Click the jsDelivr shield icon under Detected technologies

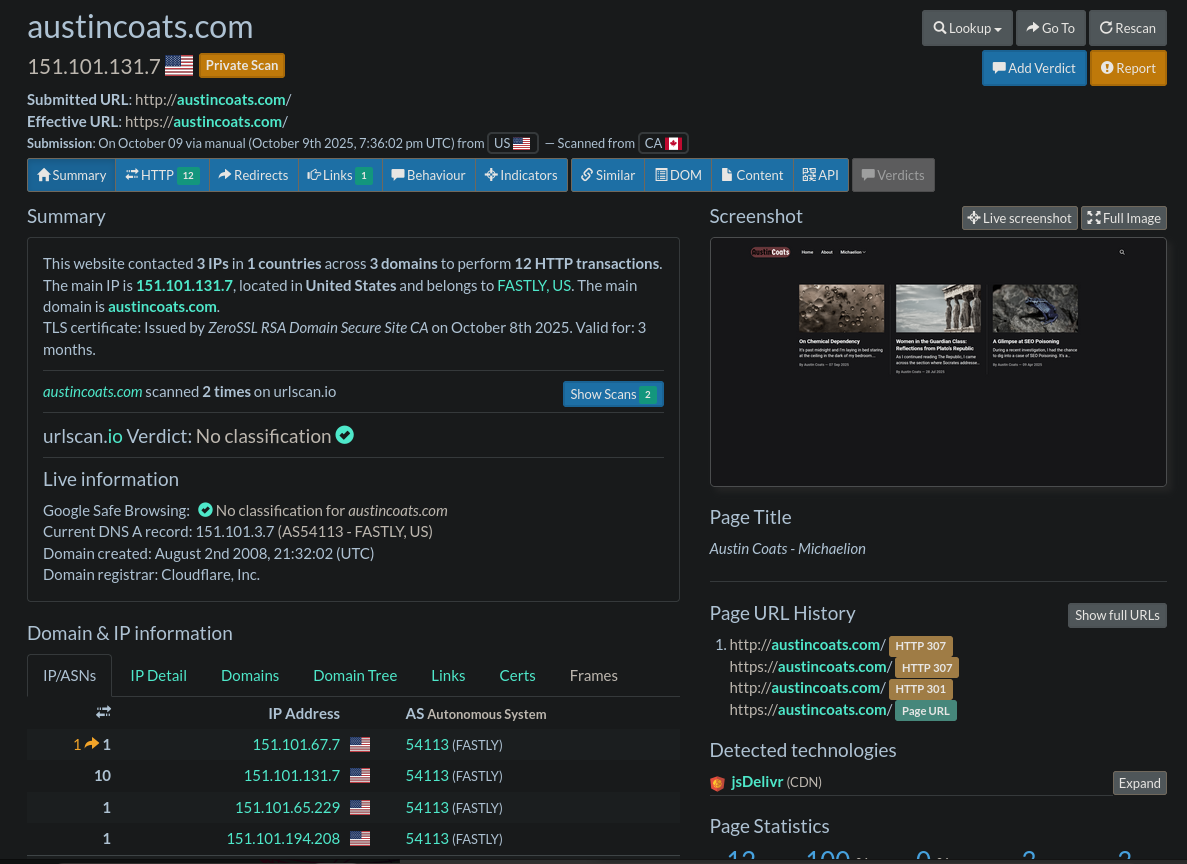point(718,784)
